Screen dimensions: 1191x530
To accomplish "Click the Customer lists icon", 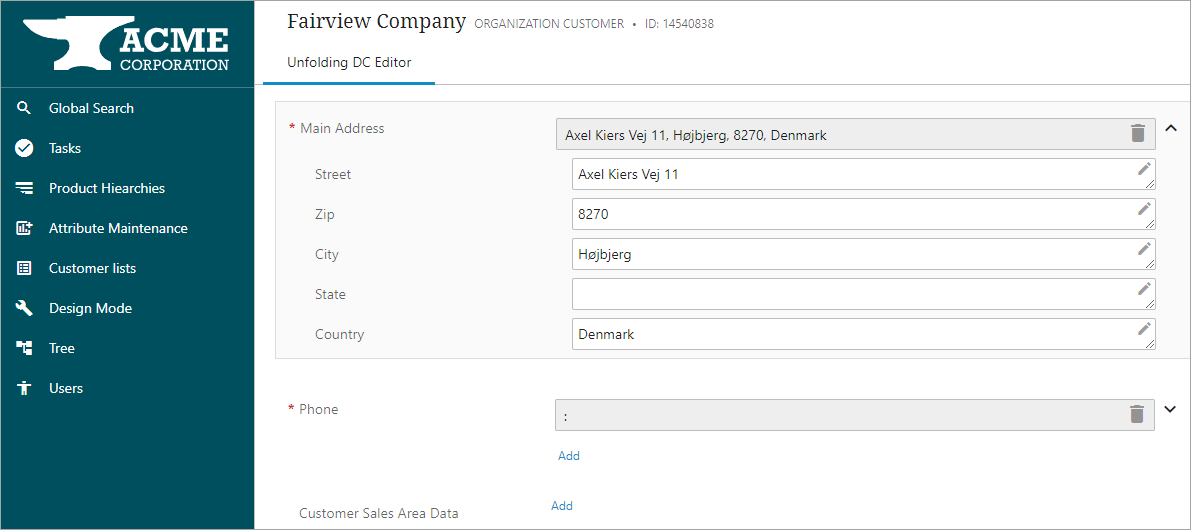I will tap(25, 268).
